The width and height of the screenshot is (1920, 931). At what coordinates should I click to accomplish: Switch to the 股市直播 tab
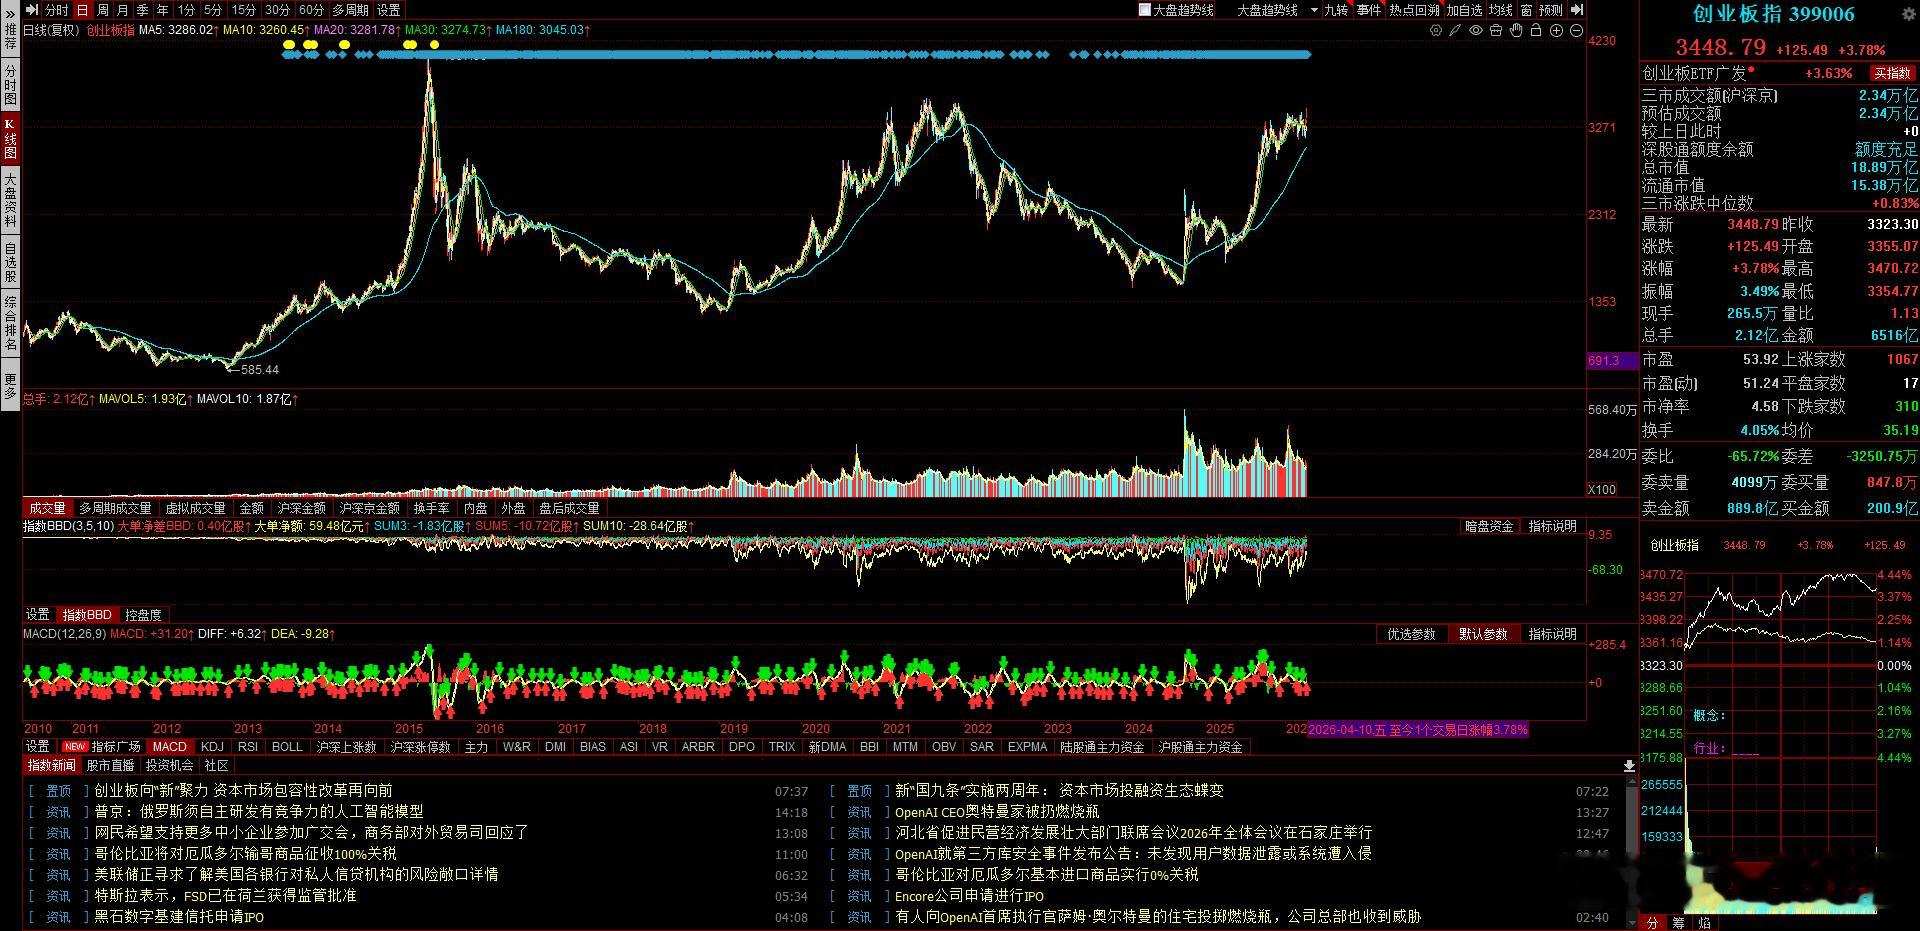[x=110, y=766]
